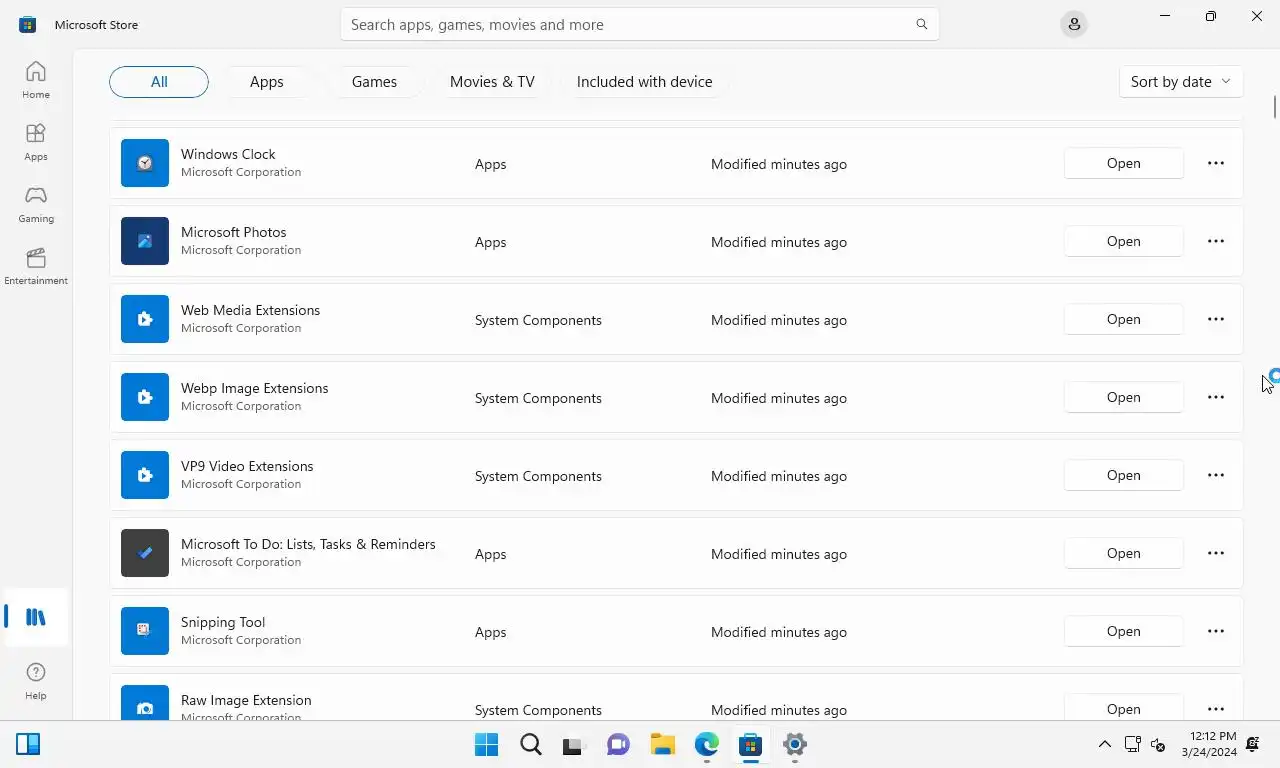Select the Included with device tab
Viewport: 1280px width, 768px height.
[645, 82]
